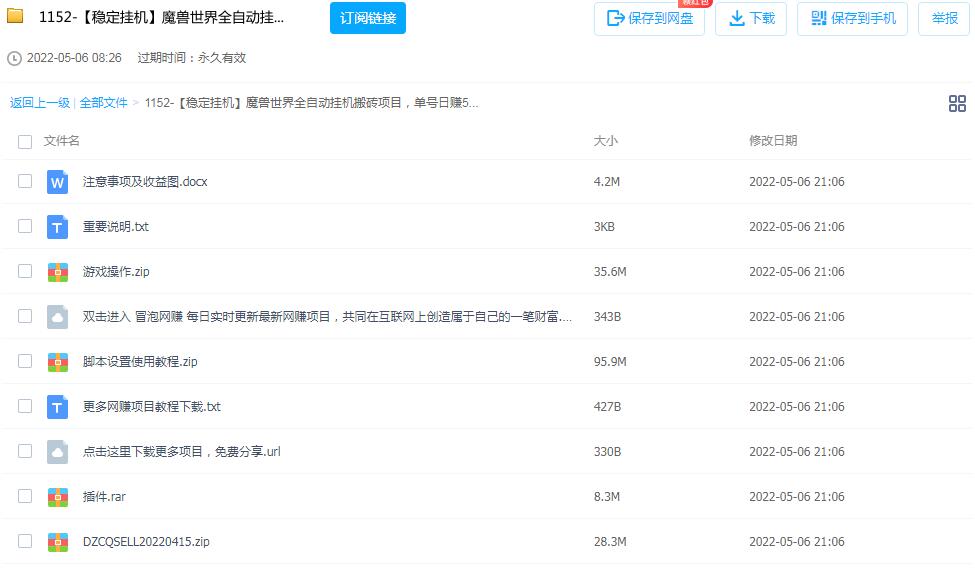Screen dimensions: 975x573
Task: Switch to grid view icon
Action: pyautogui.click(x=957, y=103)
